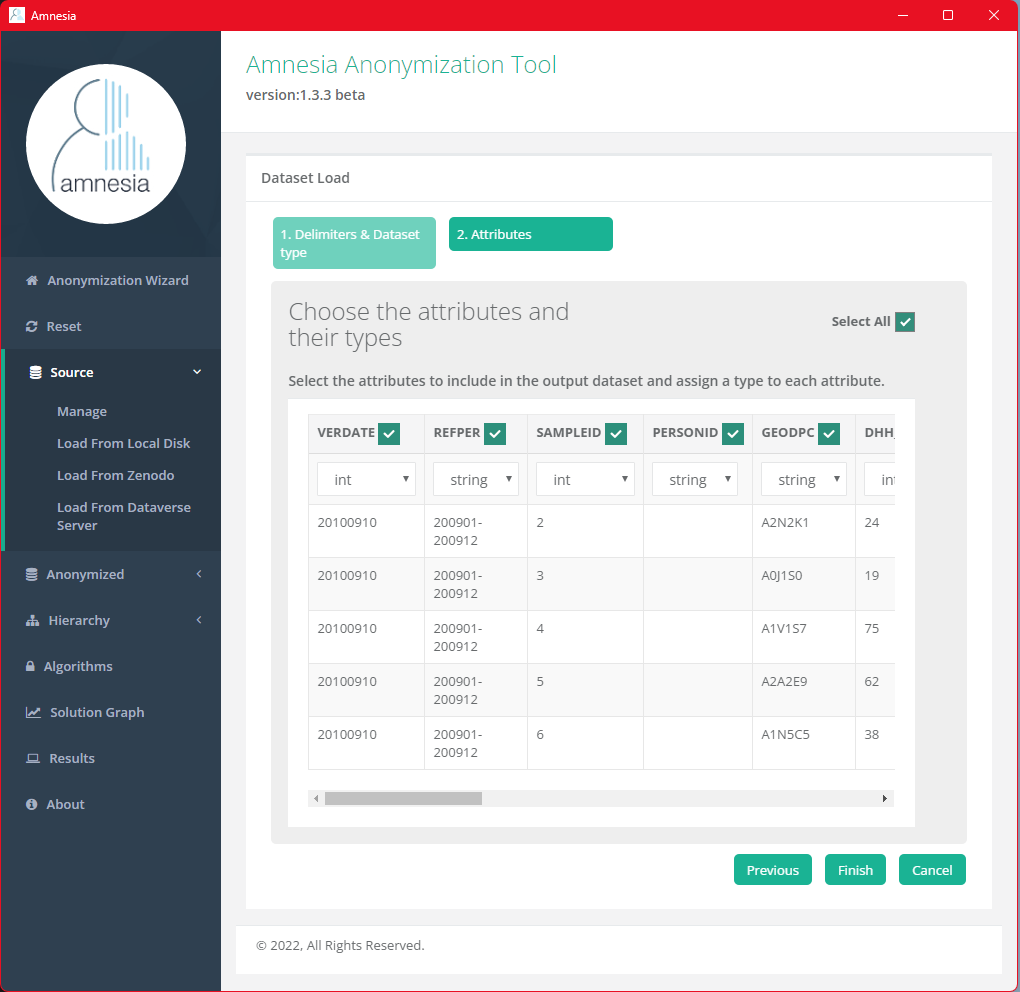Collapse the Source menu chevron
The width and height of the screenshot is (1020, 992).
click(197, 372)
